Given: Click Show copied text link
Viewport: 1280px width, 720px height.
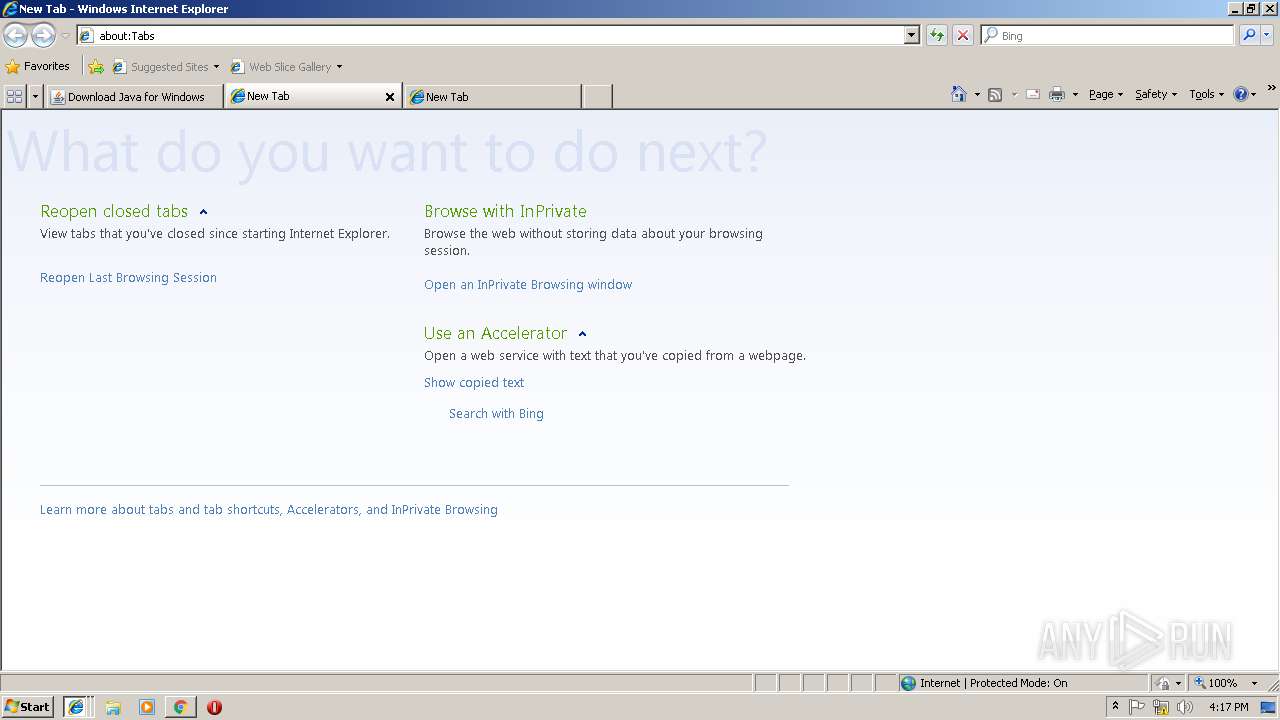Looking at the screenshot, I should point(474,383).
